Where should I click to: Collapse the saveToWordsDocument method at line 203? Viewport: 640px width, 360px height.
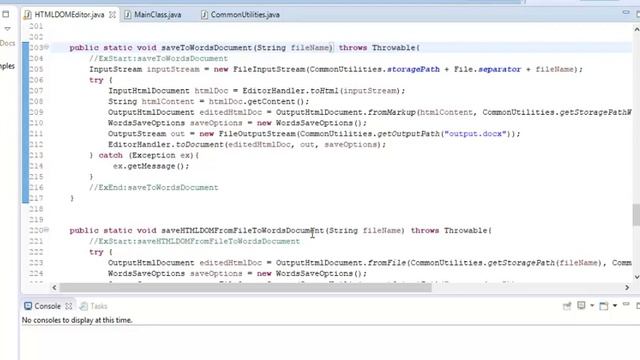point(47,47)
